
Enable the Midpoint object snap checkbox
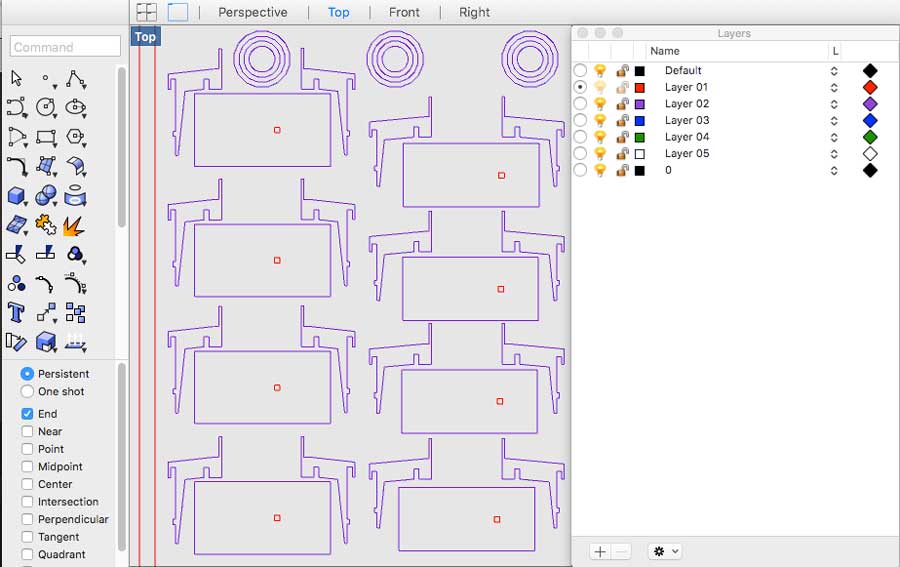point(27,467)
